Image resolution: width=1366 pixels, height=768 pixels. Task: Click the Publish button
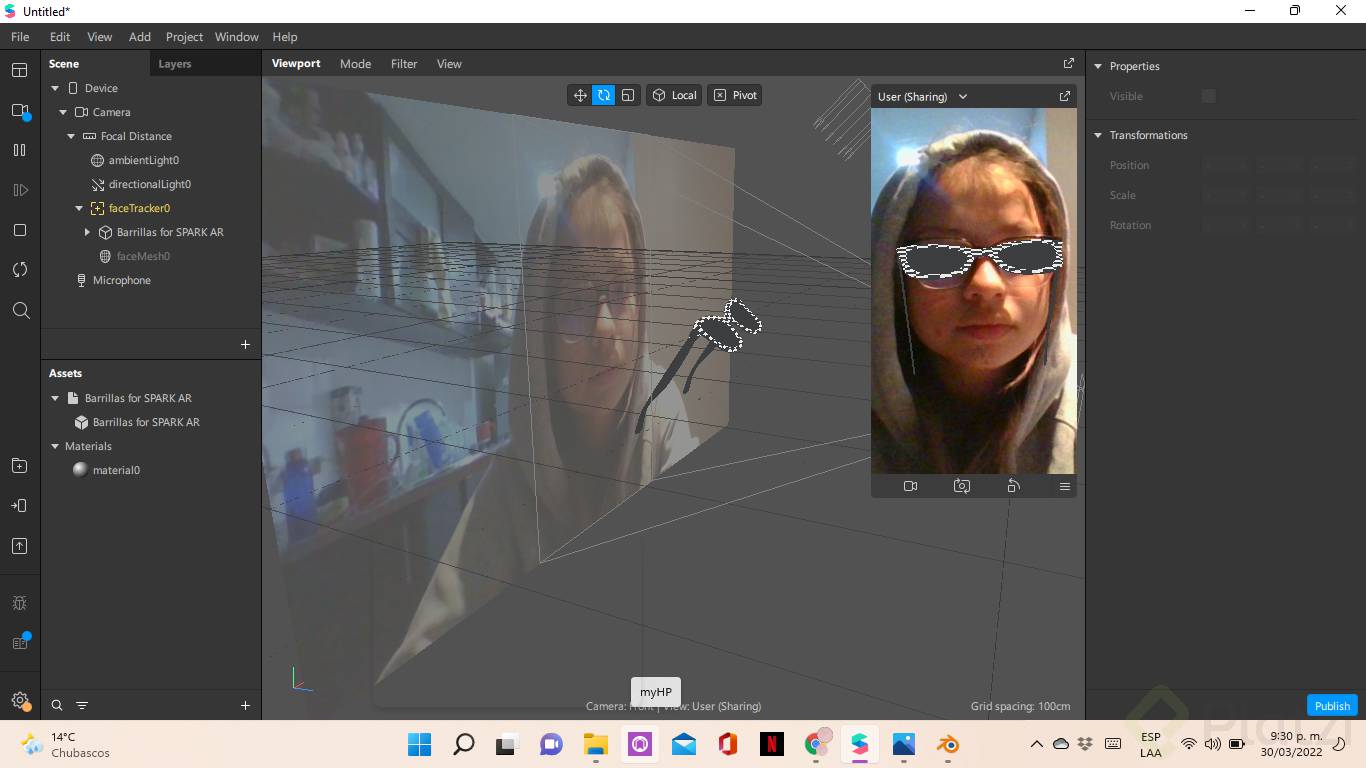pos(1331,706)
